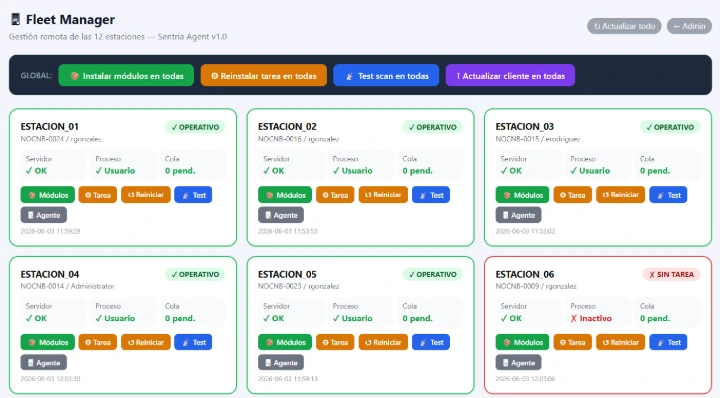Reiniciar ESTACION_04

click(x=146, y=342)
